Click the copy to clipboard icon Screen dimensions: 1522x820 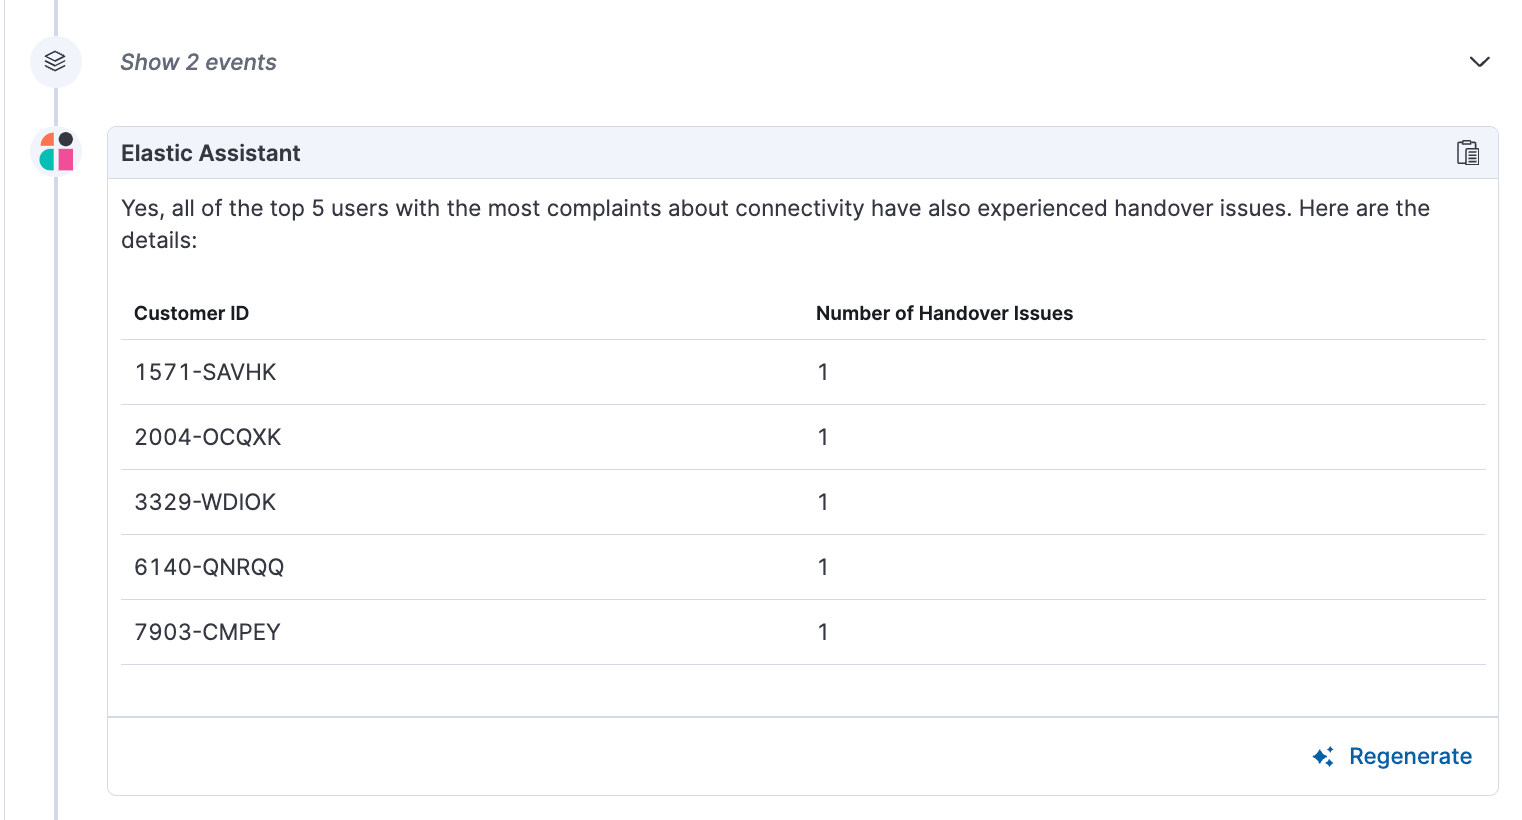(x=1467, y=153)
